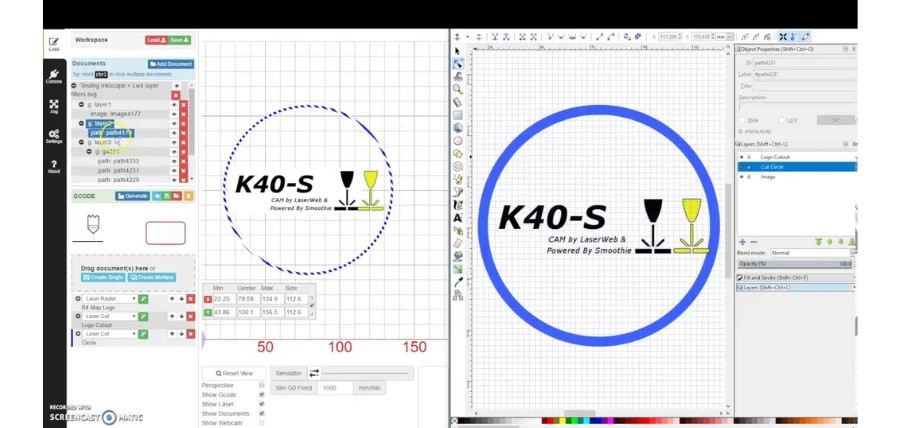Click the X Min value field 22.25
The width and height of the screenshot is (920, 428).
tap(223, 299)
